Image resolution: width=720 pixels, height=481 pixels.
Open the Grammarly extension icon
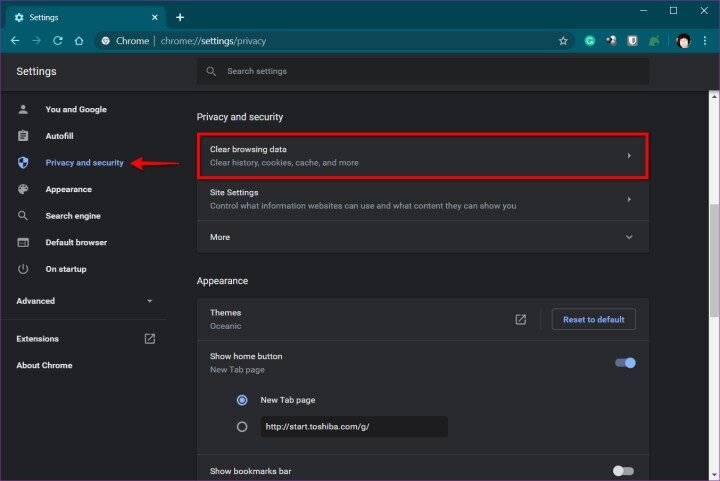click(590, 41)
